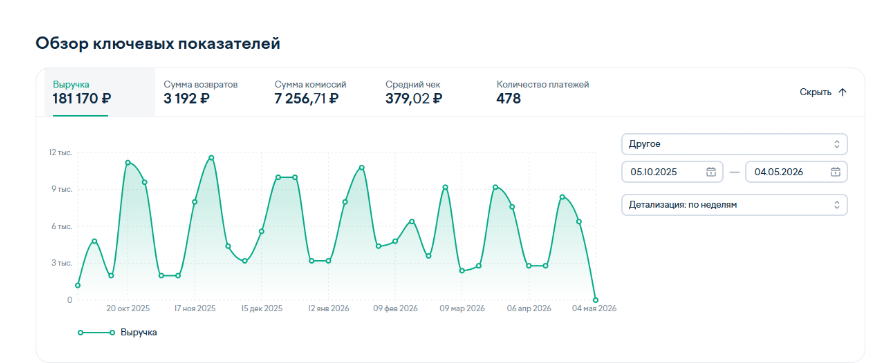The image size is (892, 363).
Task: Switch to Сумма возвратов tab
Action: (201, 92)
